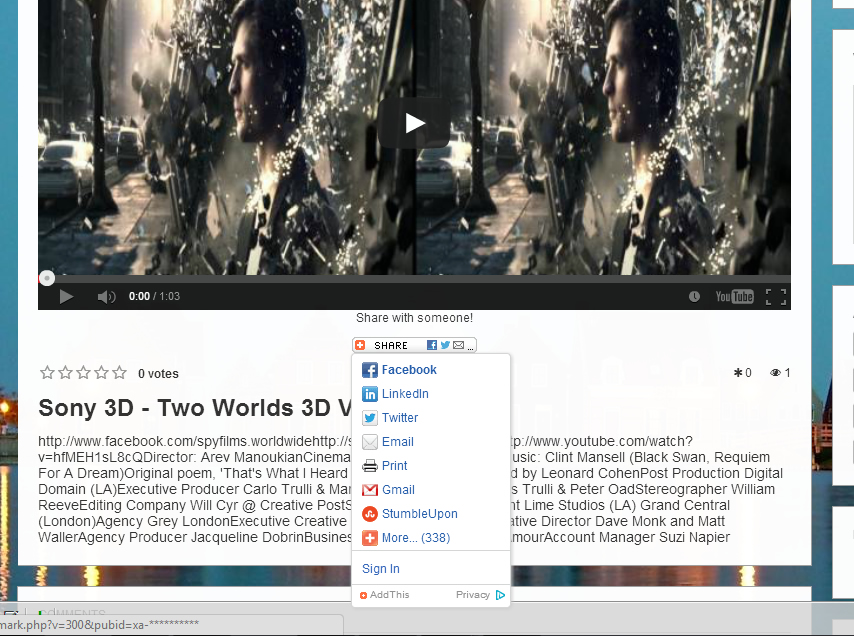The height and width of the screenshot is (636, 854).
Task: Choose Sign In from share menu
Action: pyautogui.click(x=381, y=569)
